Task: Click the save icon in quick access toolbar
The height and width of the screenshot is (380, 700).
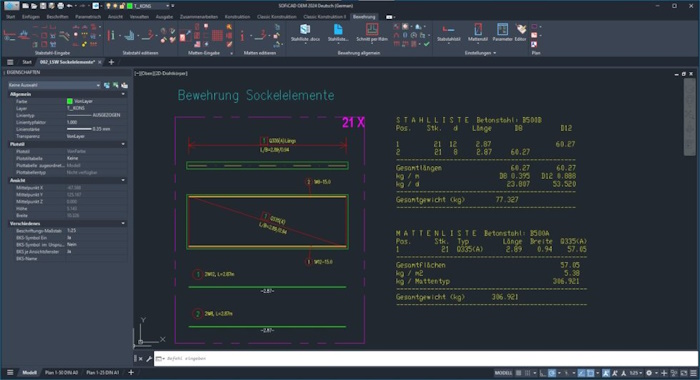Action: click(43, 6)
